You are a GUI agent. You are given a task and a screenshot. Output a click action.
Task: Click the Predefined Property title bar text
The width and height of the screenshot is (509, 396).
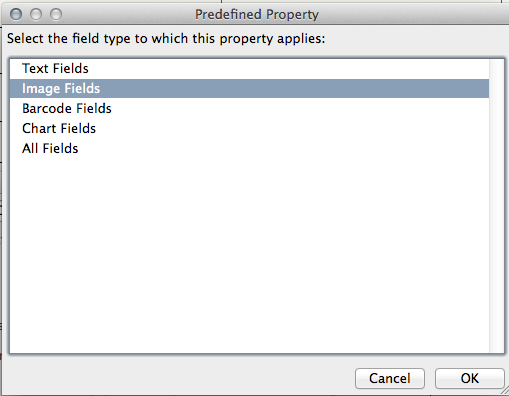pyautogui.click(x=257, y=15)
